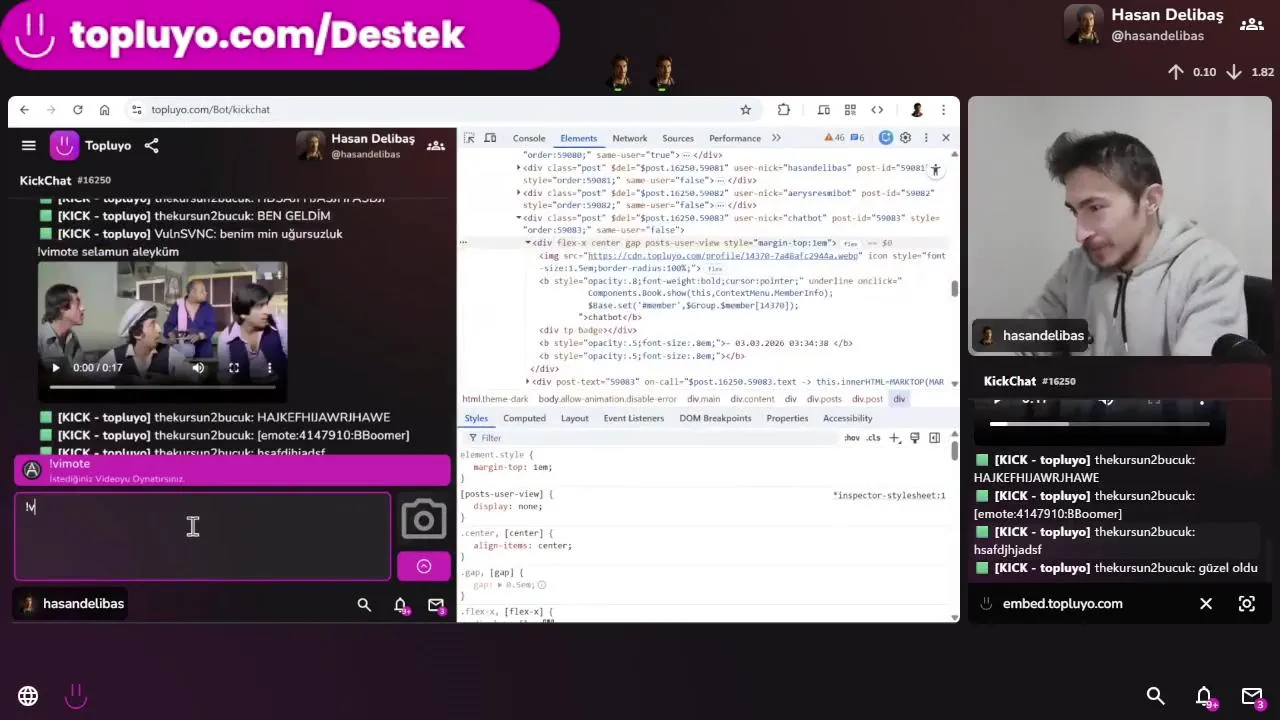Open members icon in inner Topluyo header
The image size is (1280, 720).
[436, 146]
